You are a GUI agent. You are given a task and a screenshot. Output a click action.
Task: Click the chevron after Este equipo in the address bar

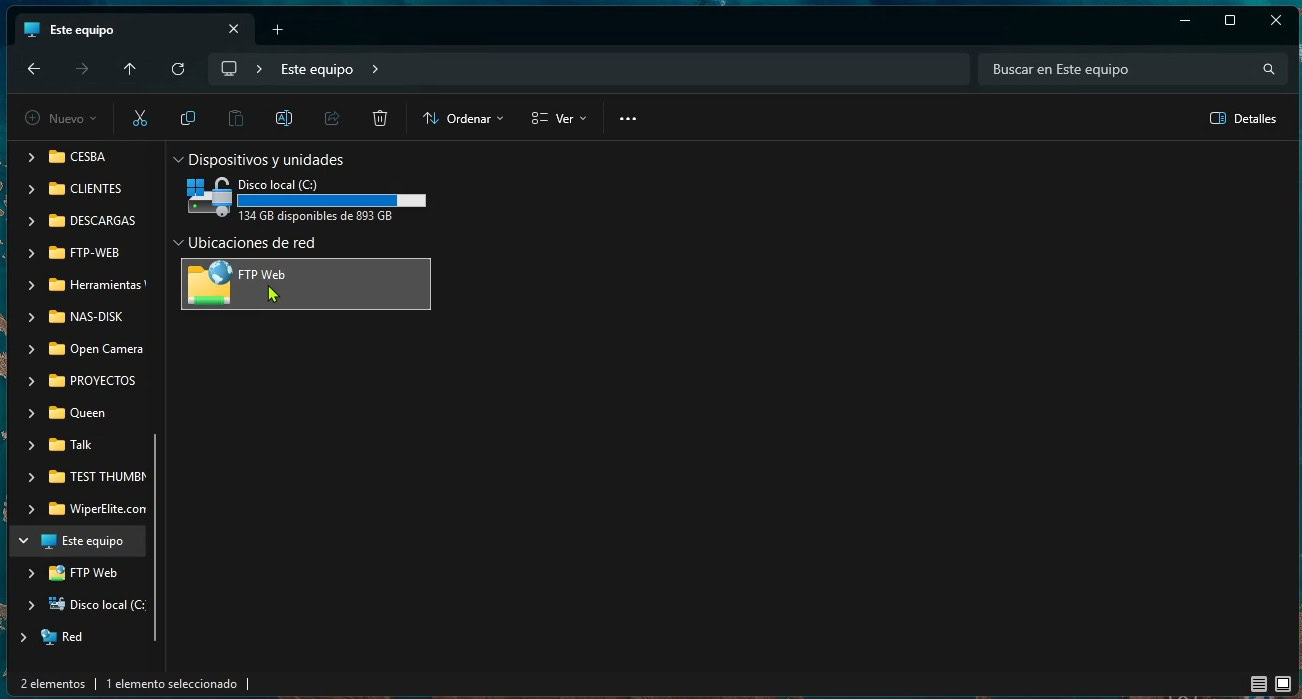pos(375,69)
